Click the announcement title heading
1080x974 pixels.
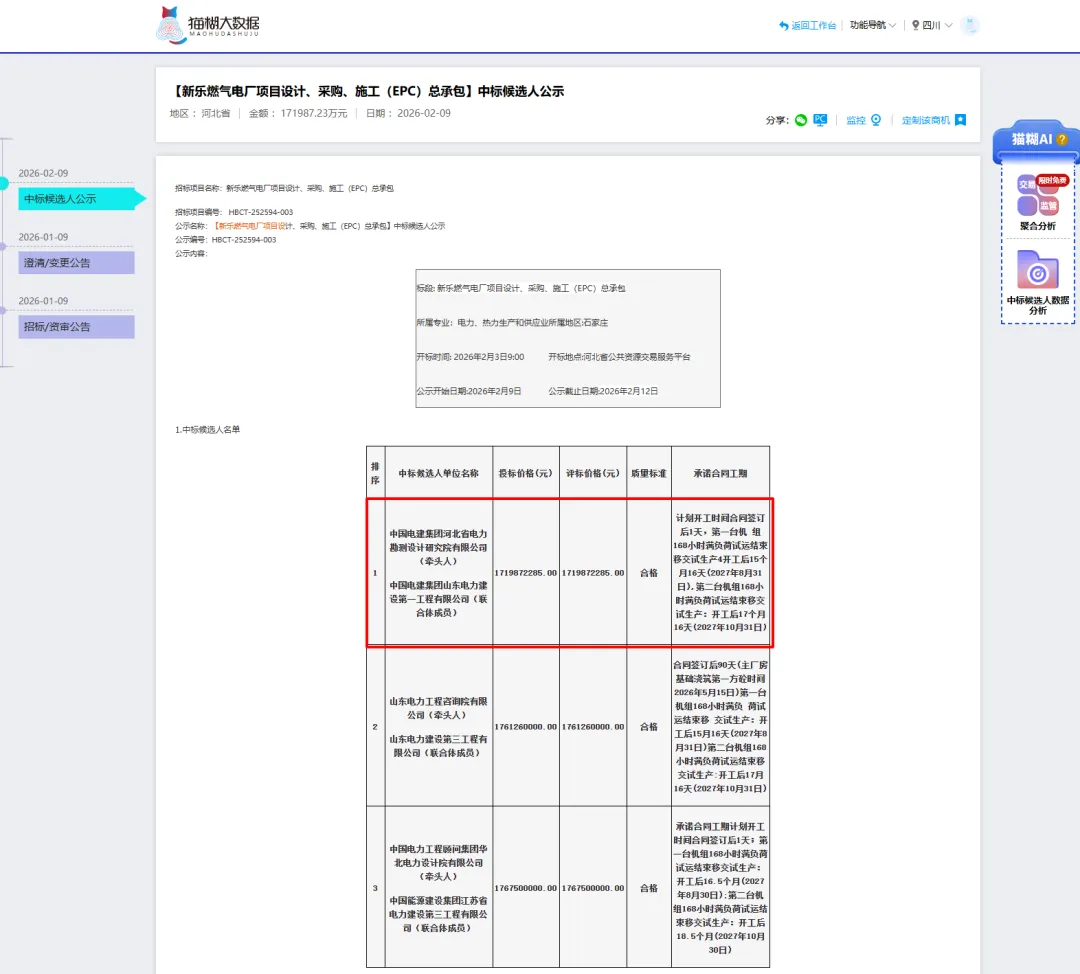tap(367, 91)
